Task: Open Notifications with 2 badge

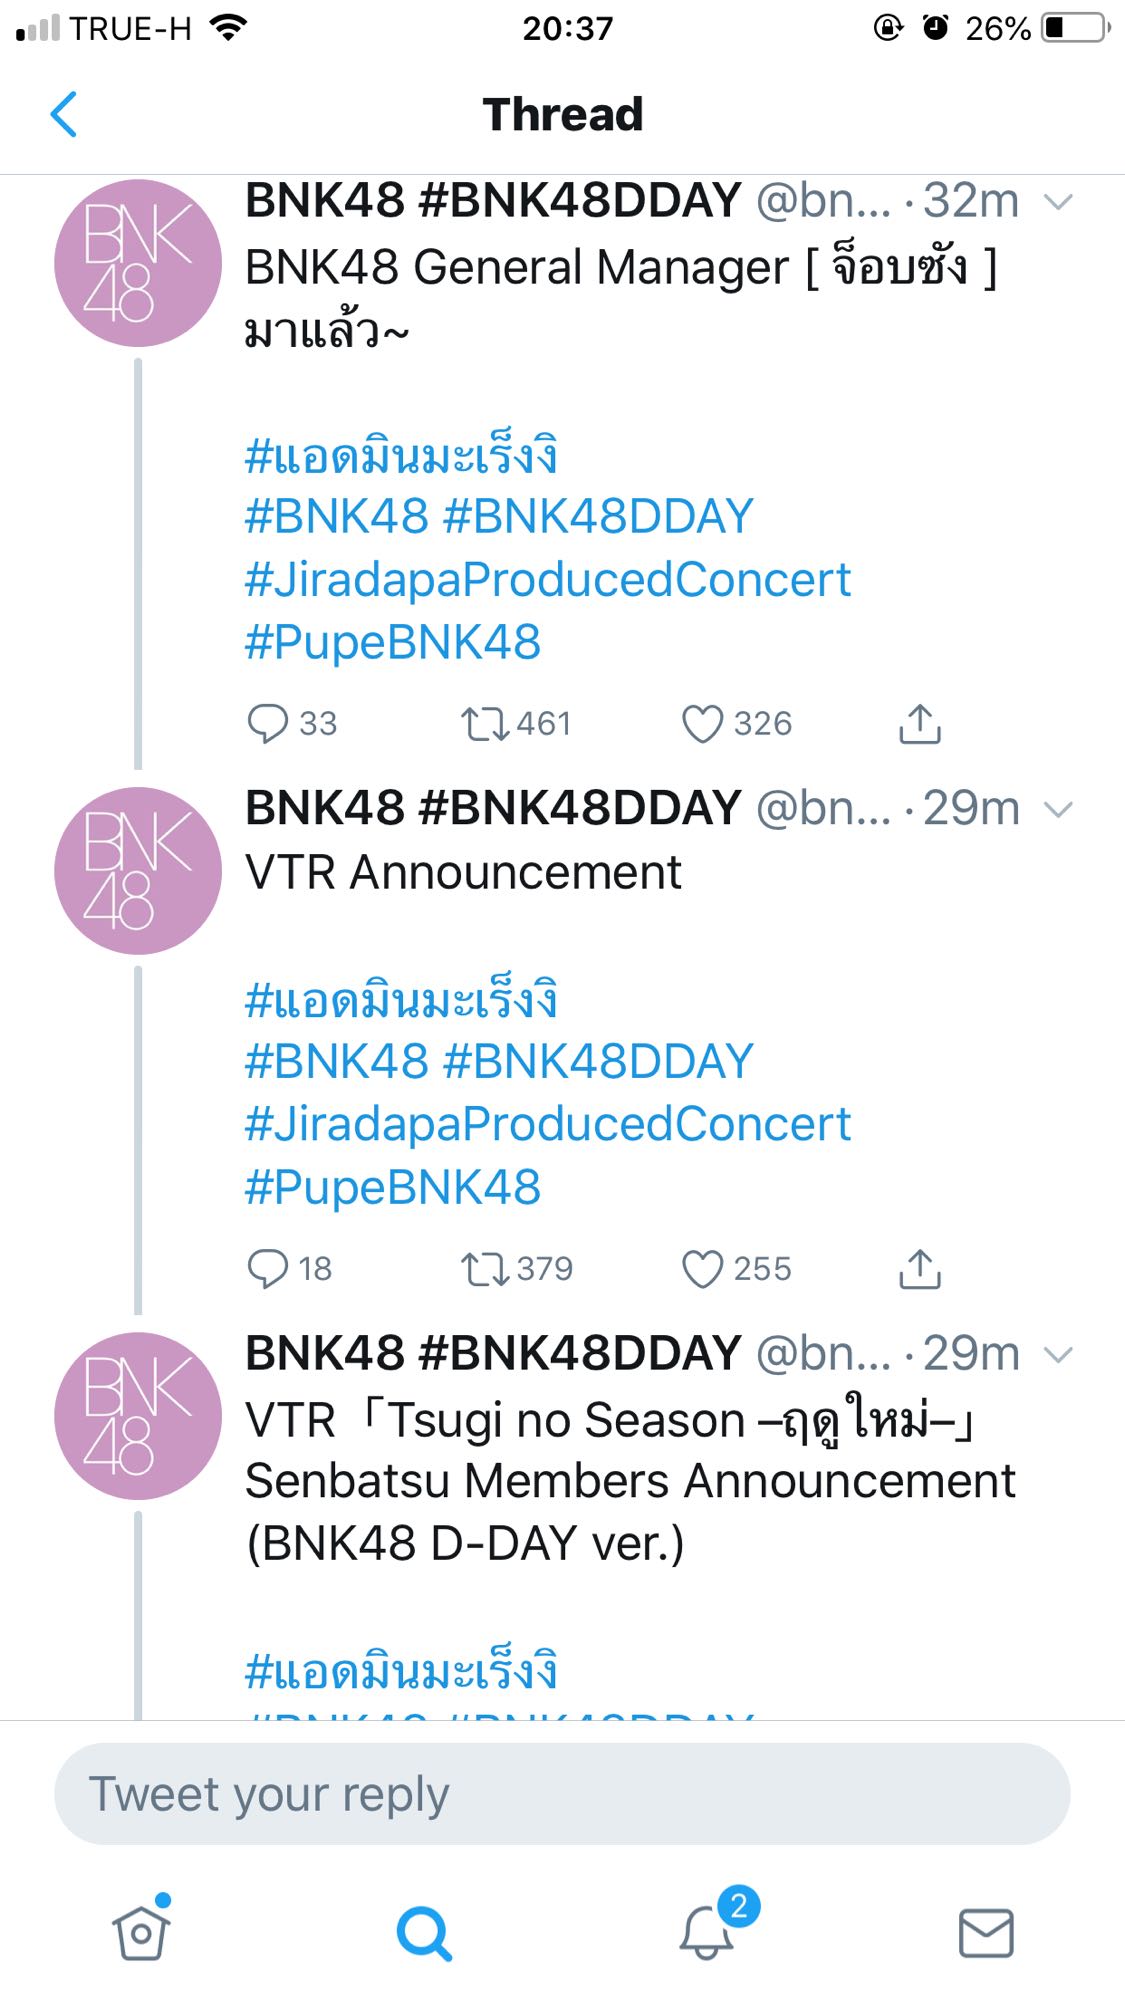Action: pos(707,1930)
